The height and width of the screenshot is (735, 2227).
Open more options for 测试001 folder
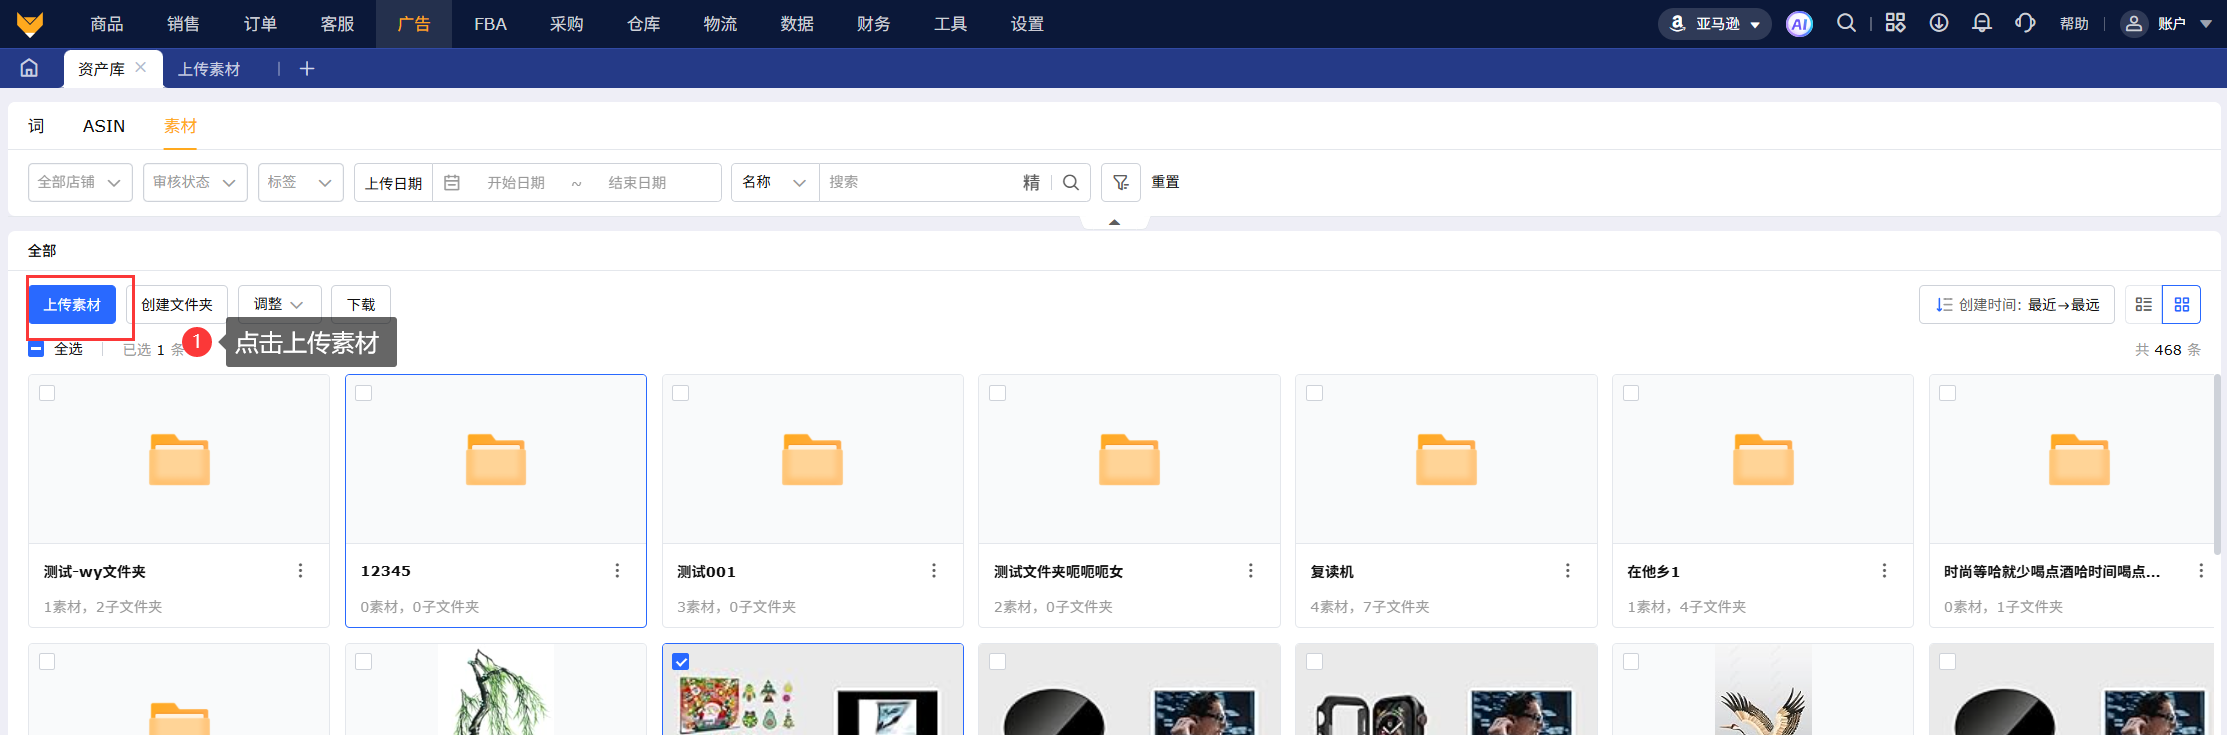click(x=933, y=571)
